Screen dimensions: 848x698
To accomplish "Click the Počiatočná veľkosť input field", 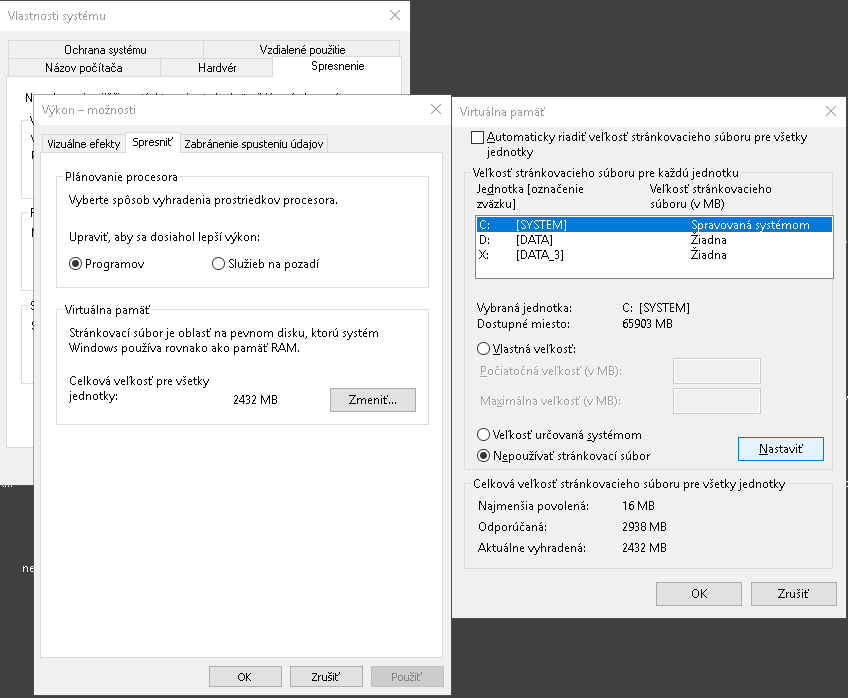I will [717, 371].
